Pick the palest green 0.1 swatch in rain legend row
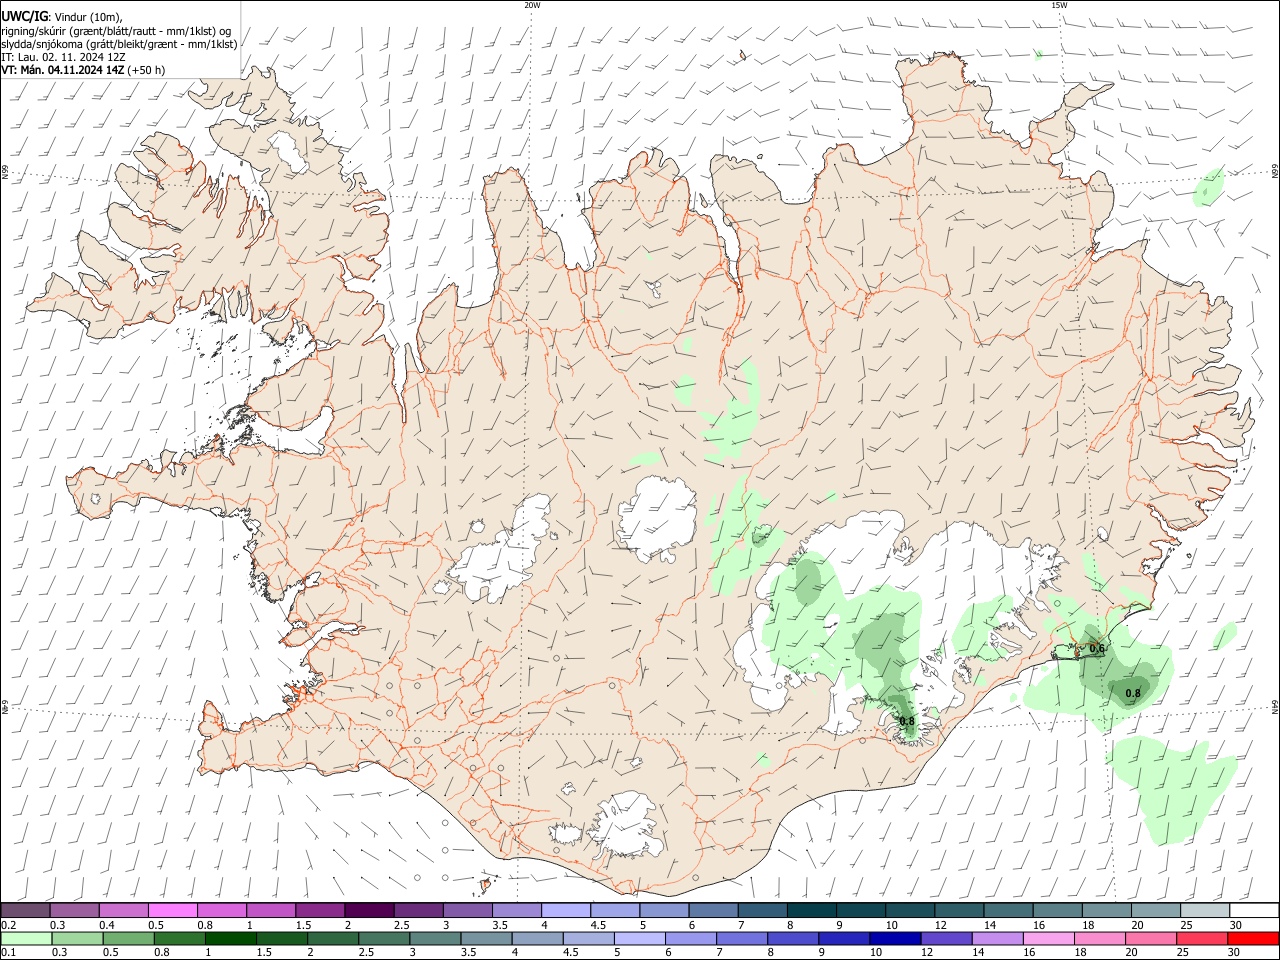This screenshot has width=1280, height=960. 26,938
